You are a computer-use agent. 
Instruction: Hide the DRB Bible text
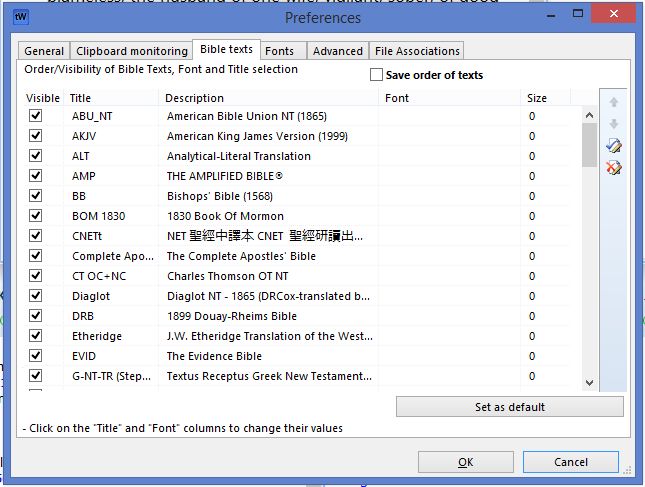[x=35, y=315]
